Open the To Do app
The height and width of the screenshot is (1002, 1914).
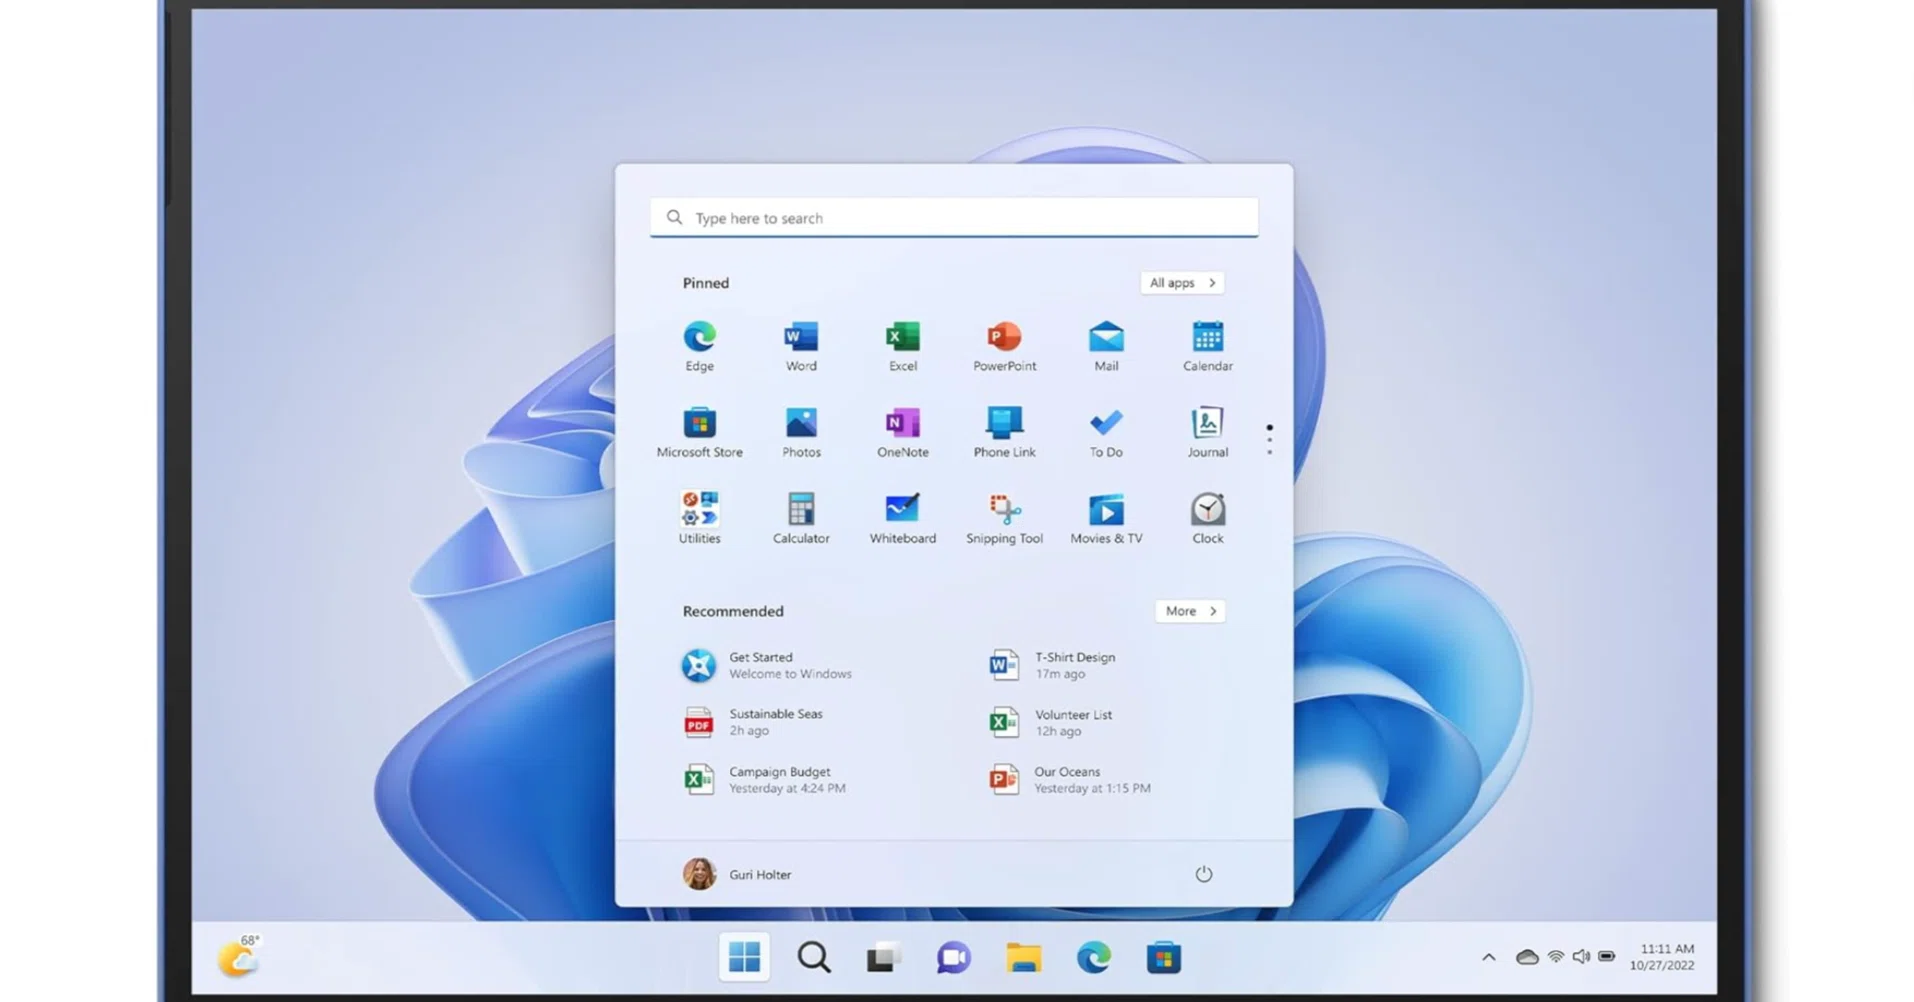click(x=1106, y=432)
